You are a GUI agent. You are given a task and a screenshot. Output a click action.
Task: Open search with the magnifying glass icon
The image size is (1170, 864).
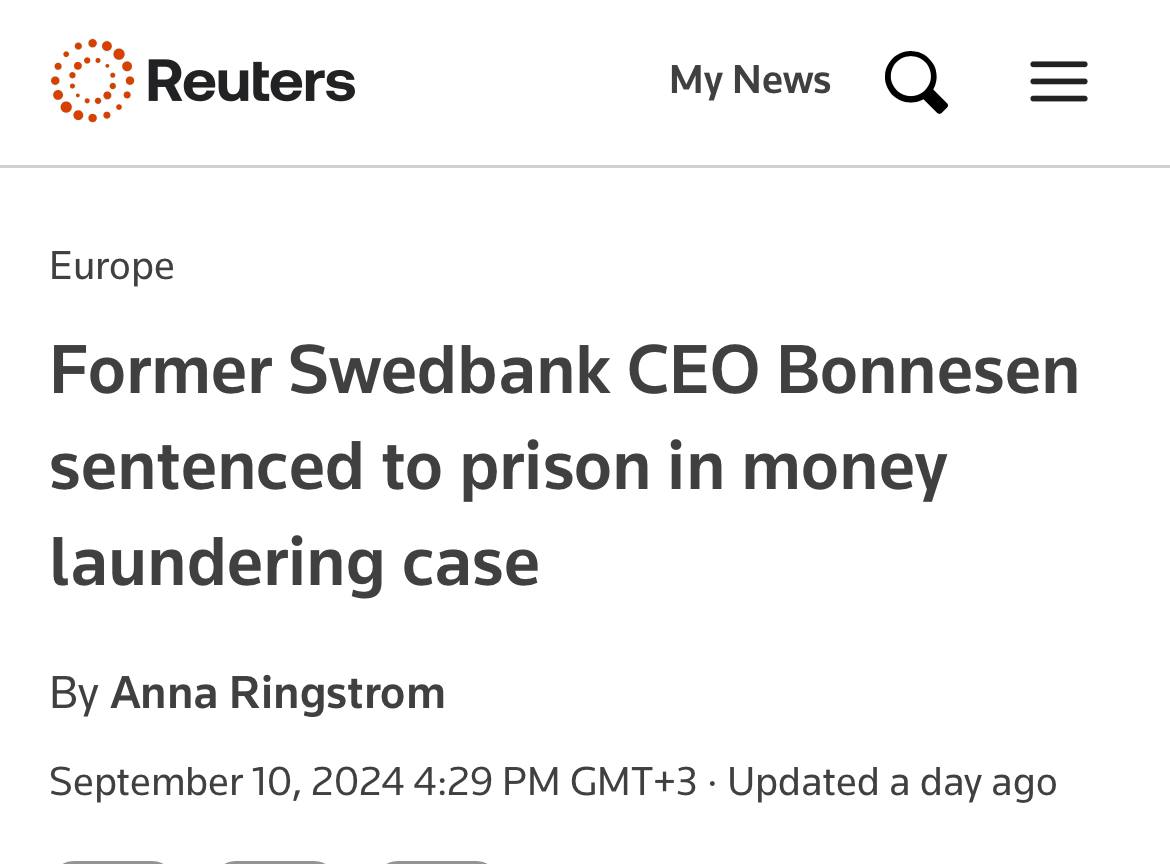pos(915,82)
